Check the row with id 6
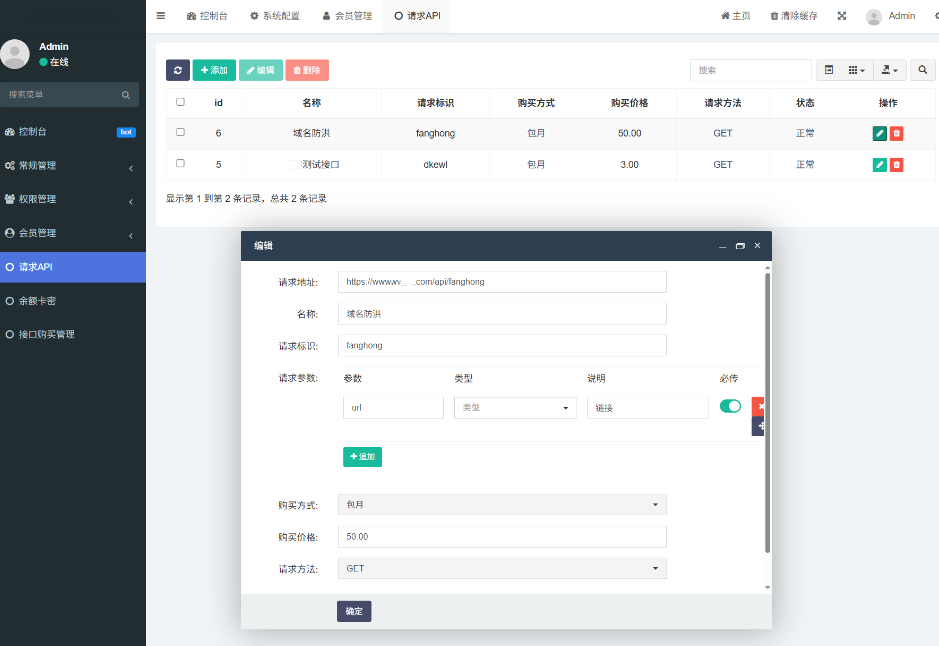Viewport: 939px width, 646px height. coord(180,132)
